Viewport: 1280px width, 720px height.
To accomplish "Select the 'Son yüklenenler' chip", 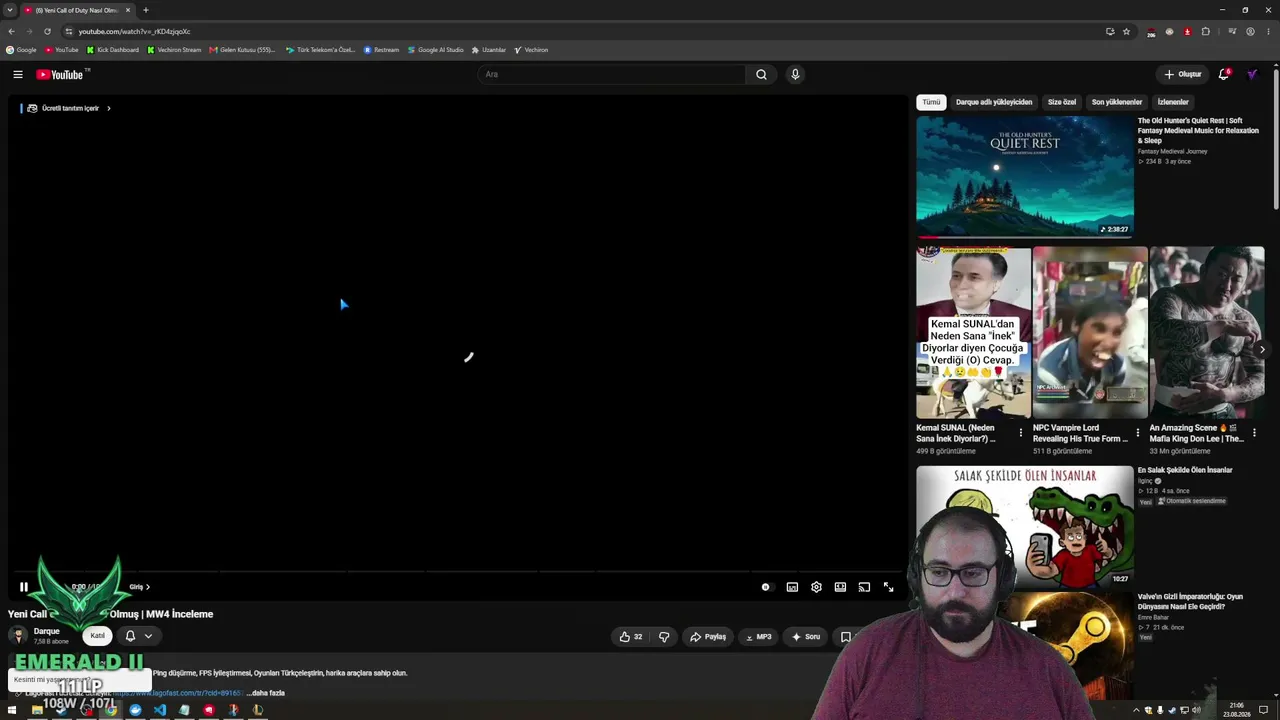I will (x=1117, y=102).
